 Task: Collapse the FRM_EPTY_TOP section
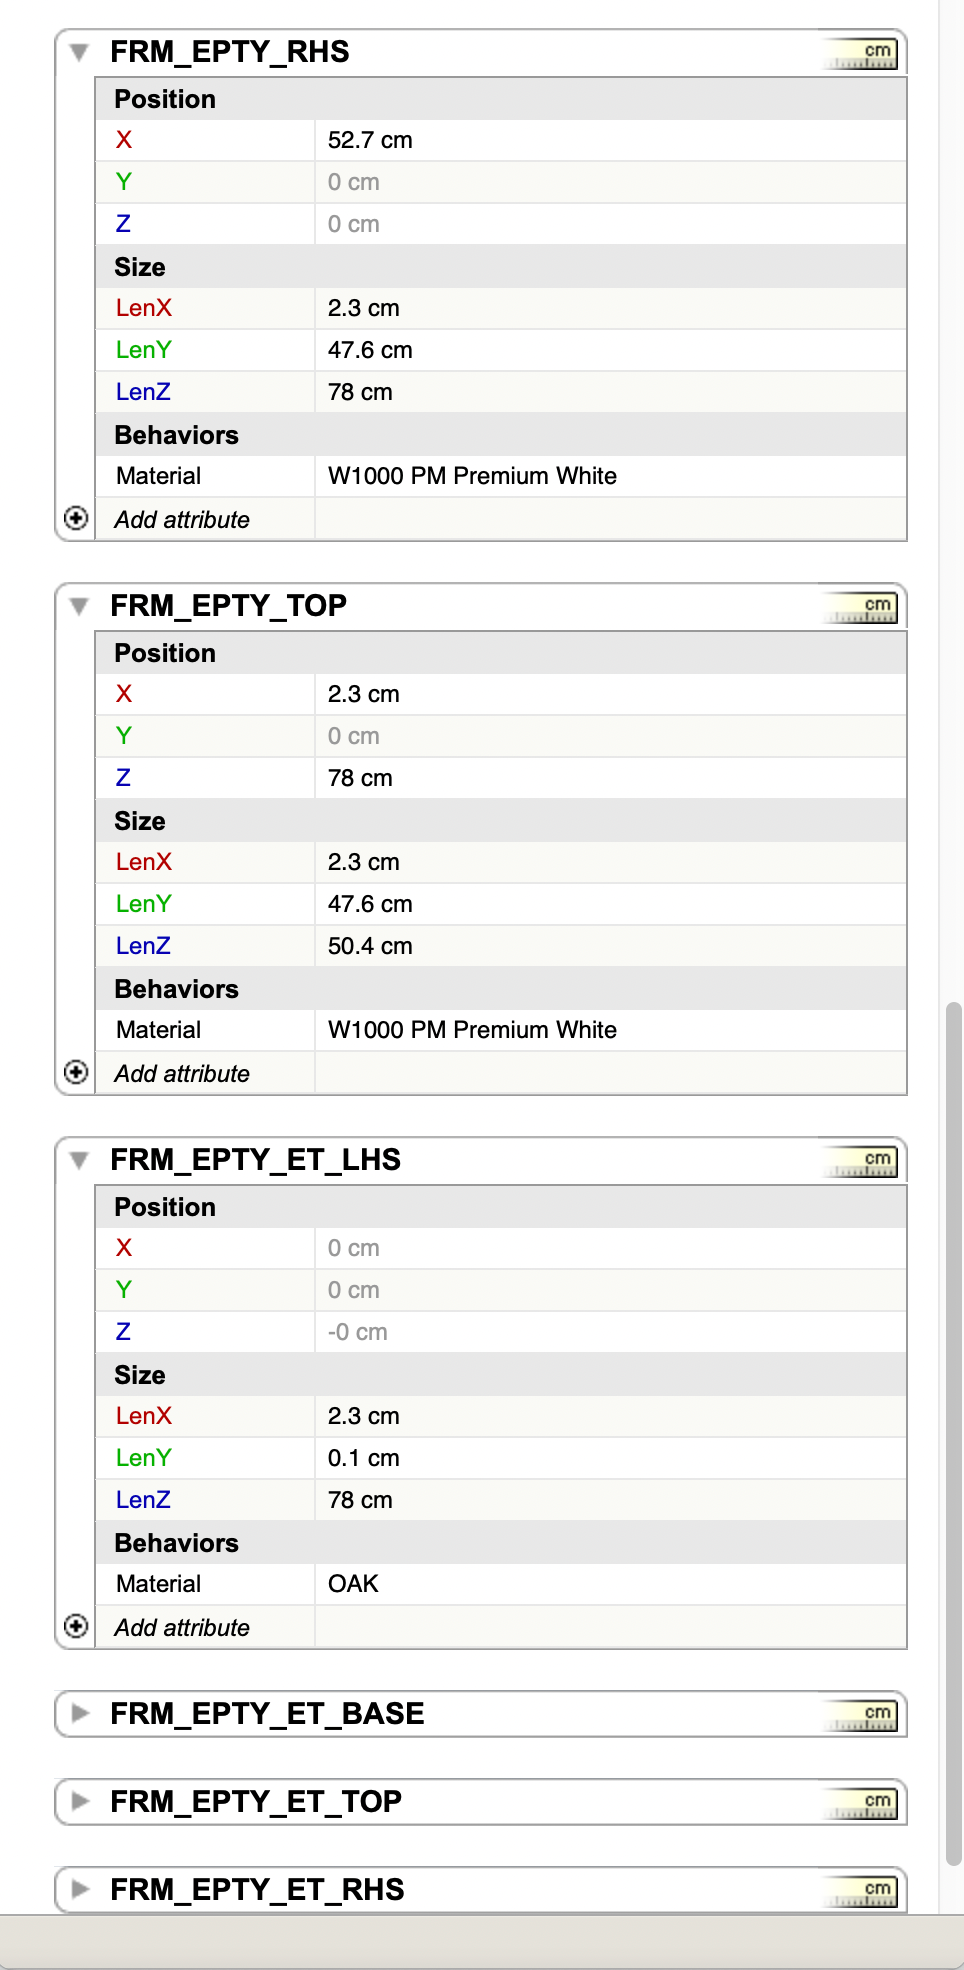(x=80, y=606)
